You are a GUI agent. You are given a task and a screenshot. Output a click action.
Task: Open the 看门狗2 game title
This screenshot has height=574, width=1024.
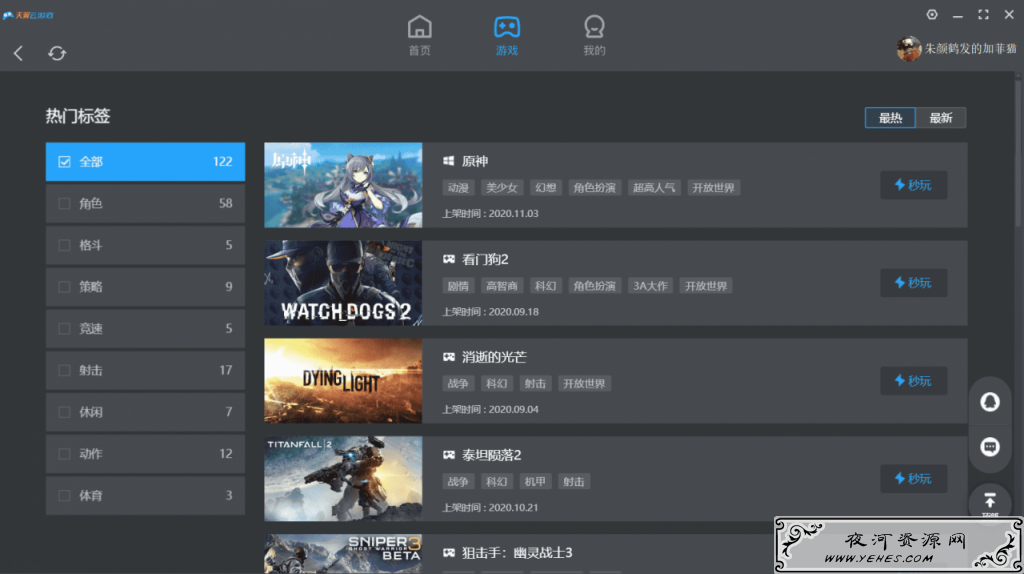click(x=485, y=259)
